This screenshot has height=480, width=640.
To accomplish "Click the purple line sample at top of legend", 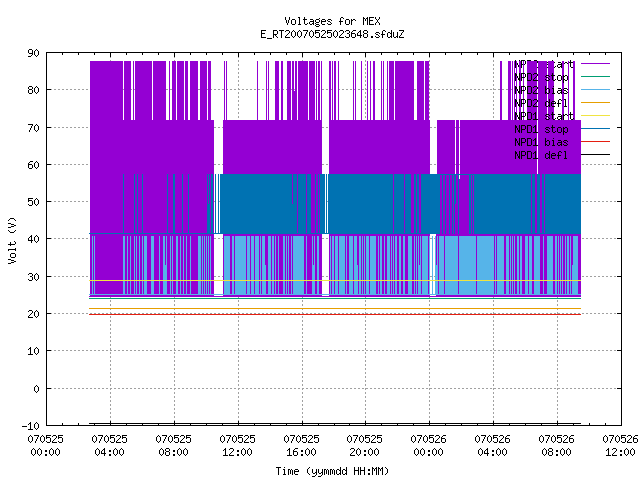I will pos(595,64).
